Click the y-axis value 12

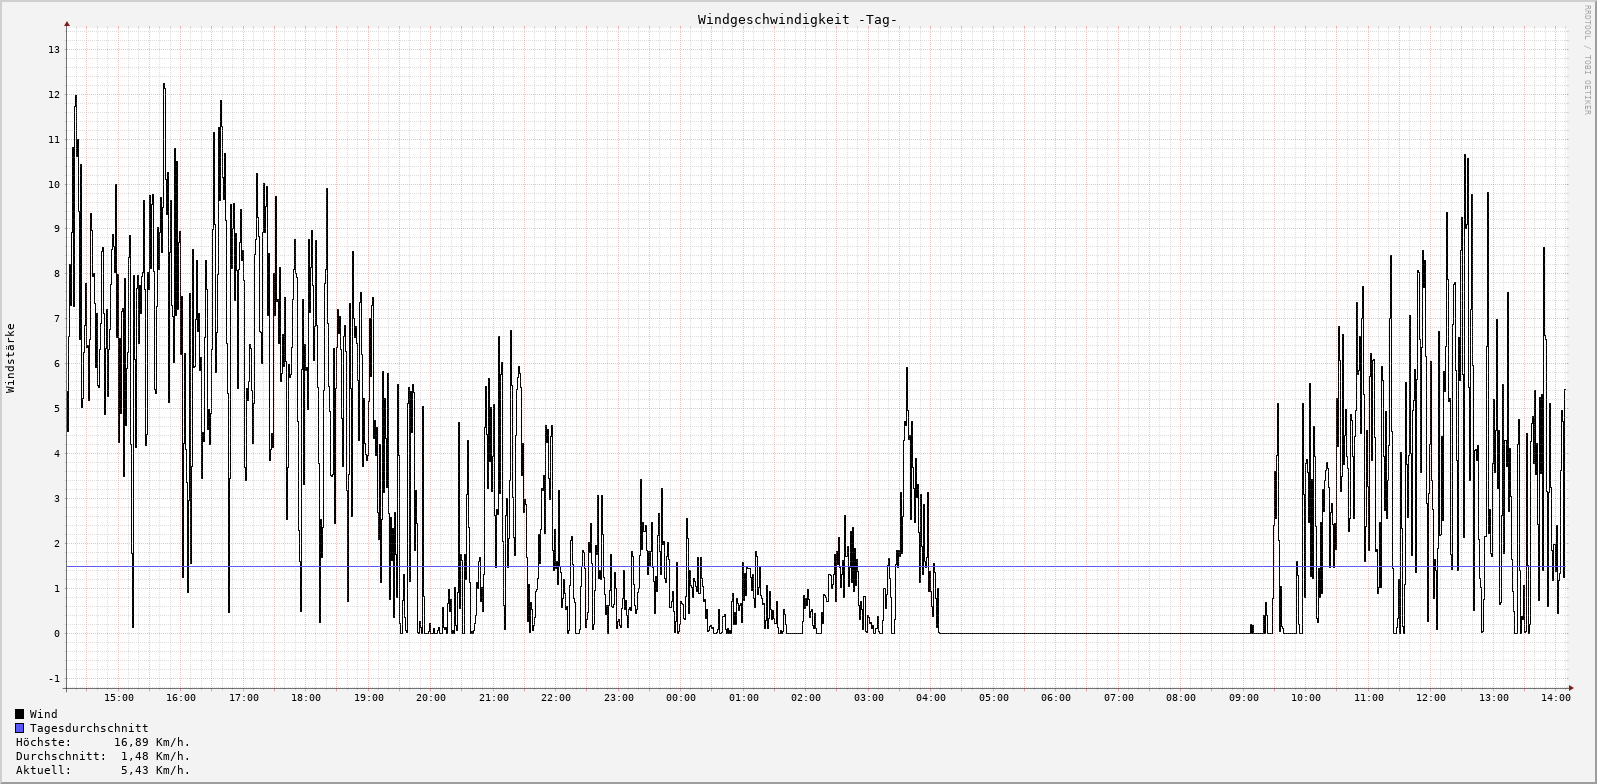(54, 95)
